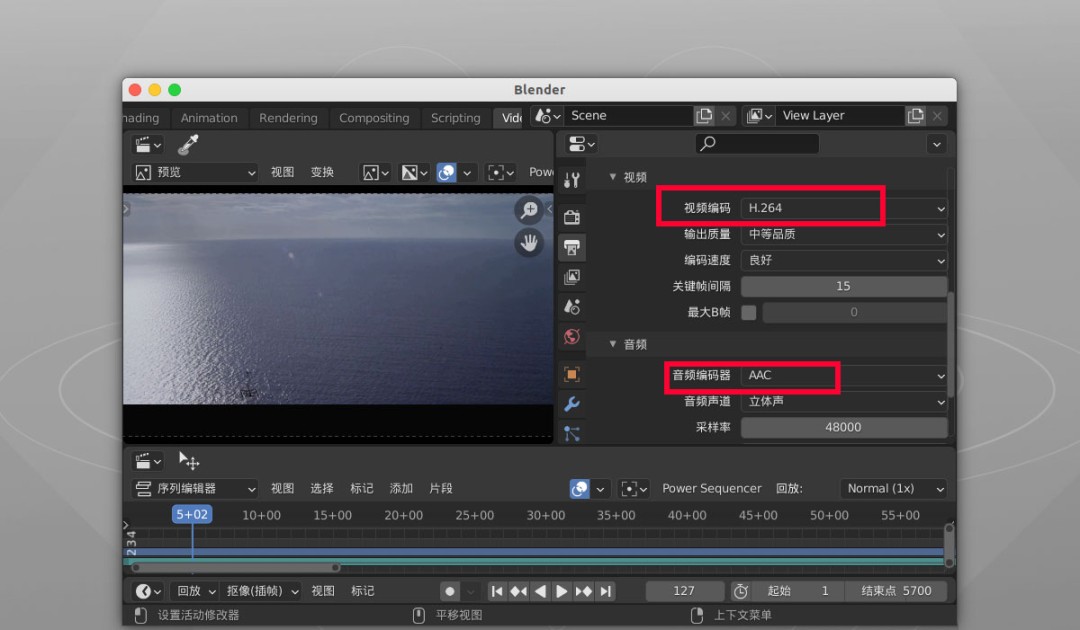Viewport: 1080px width, 630px height.
Task: Enable the 最大B帧 checkbox
Action: coord(749,312)
